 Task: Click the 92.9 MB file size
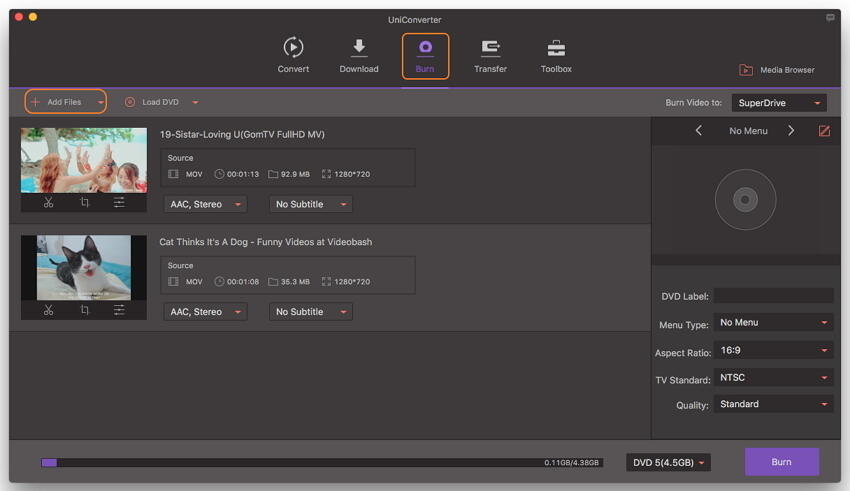[295, 174]
